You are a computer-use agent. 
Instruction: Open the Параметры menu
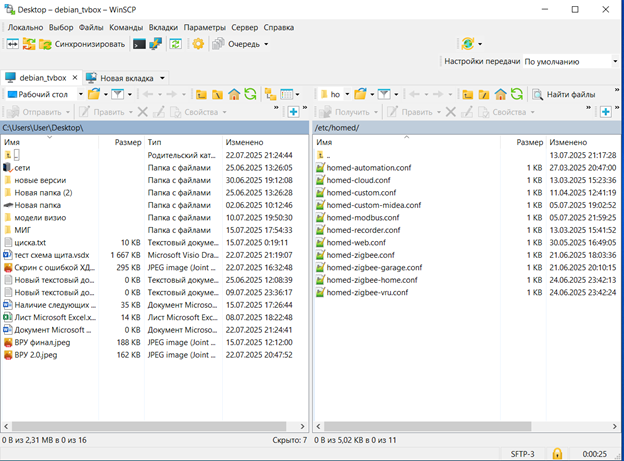click(x=205, y=27)
